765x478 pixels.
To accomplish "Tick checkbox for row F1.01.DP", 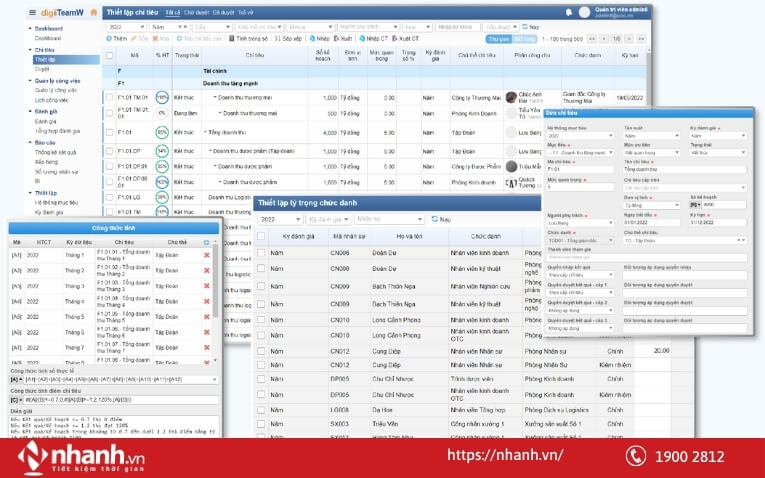I will [x=109, y=151].
